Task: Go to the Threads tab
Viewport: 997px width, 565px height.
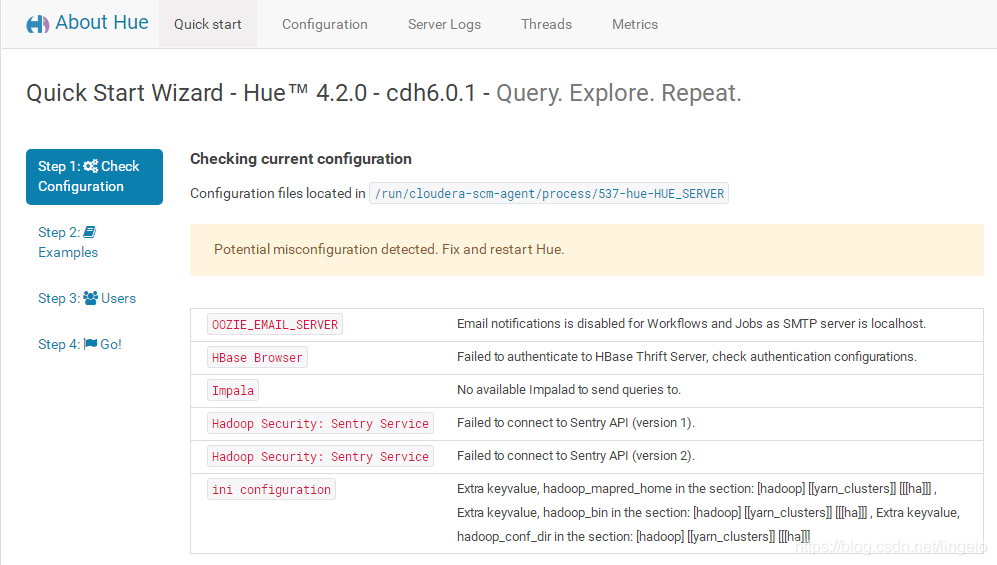Action: coord(546,24)
